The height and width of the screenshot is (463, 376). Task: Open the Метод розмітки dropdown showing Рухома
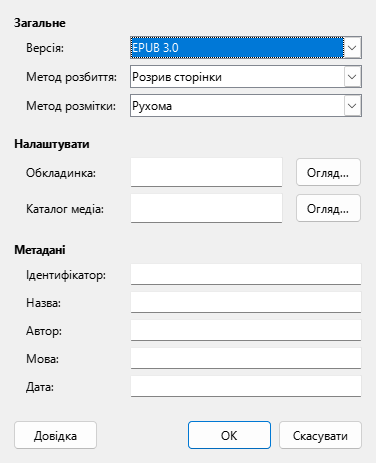pyautogui.click(x=246, y=106)
